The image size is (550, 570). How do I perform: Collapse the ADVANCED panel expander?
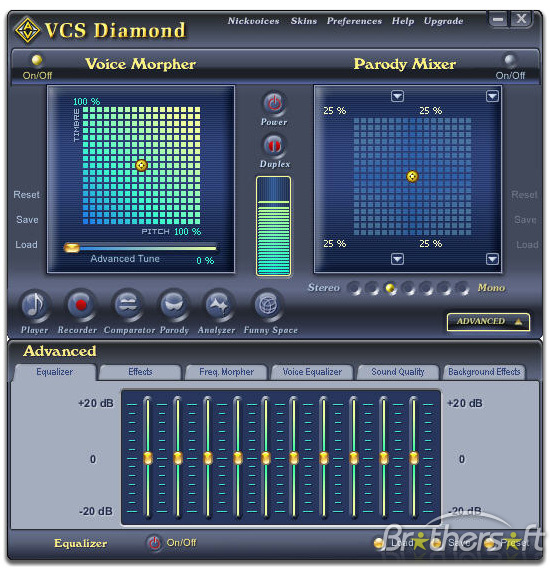pos(488,321)
